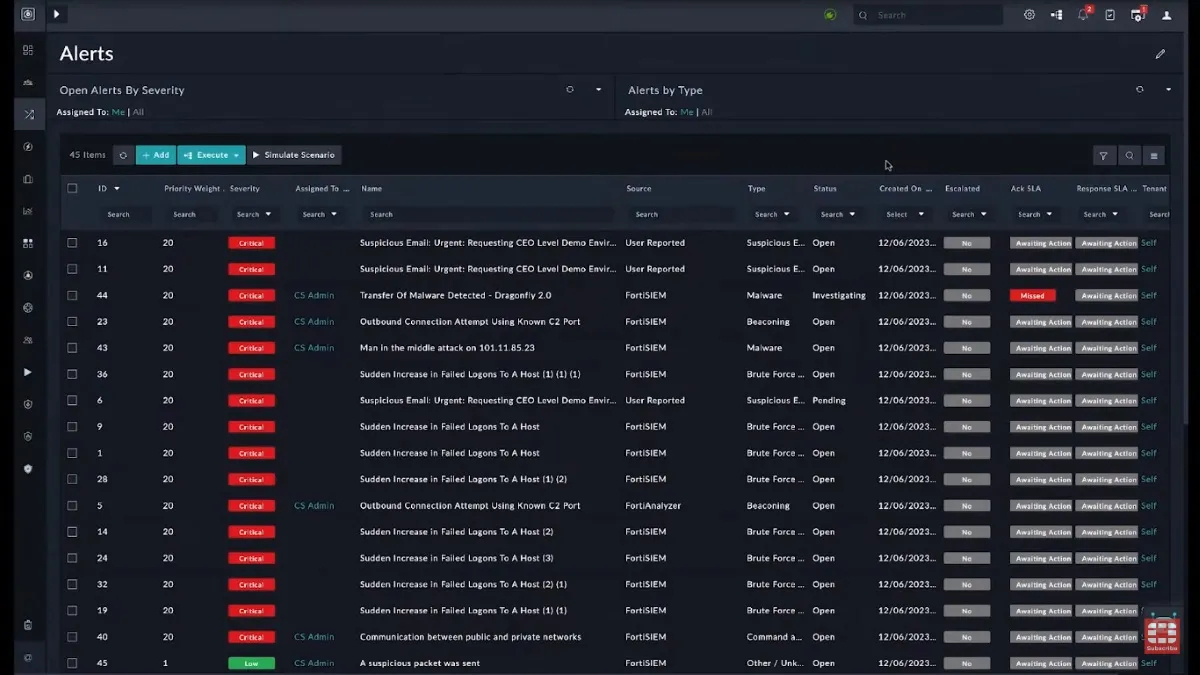The image size is (1200, 675).
Task: Click the Escalated column header
Action: click(962, 188)
